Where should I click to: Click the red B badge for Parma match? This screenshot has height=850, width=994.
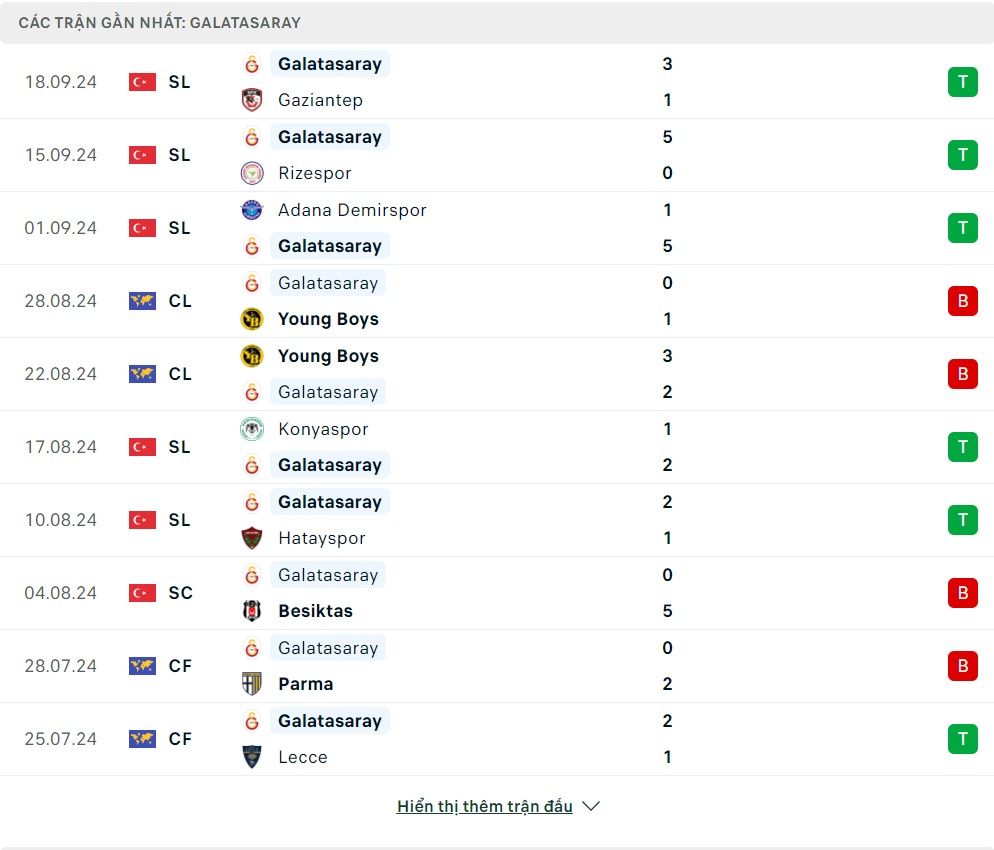click(x=962, y=666)
